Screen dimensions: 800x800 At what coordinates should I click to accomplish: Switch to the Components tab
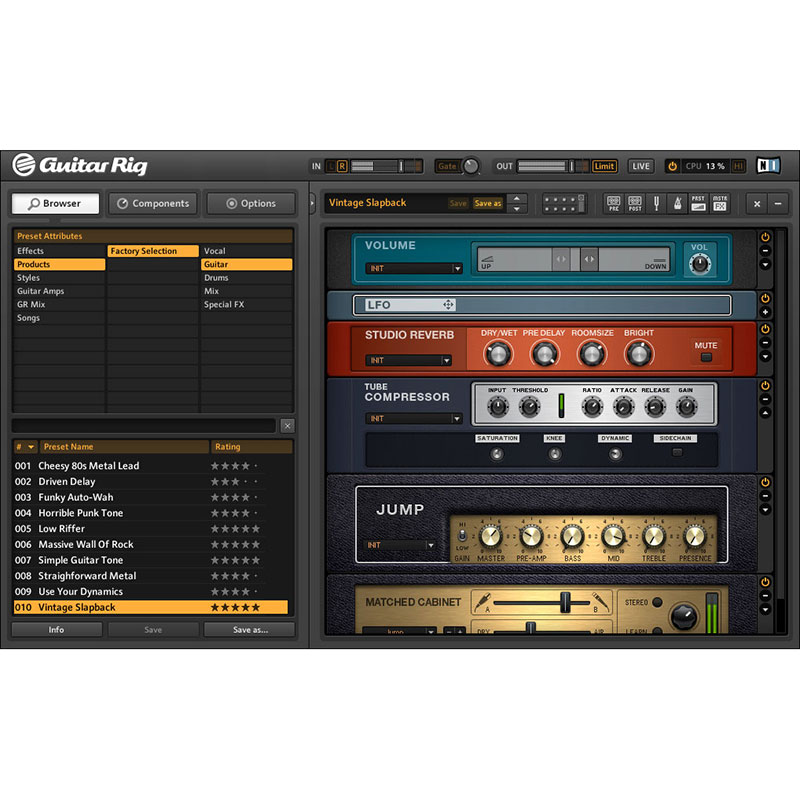[153, 203]
